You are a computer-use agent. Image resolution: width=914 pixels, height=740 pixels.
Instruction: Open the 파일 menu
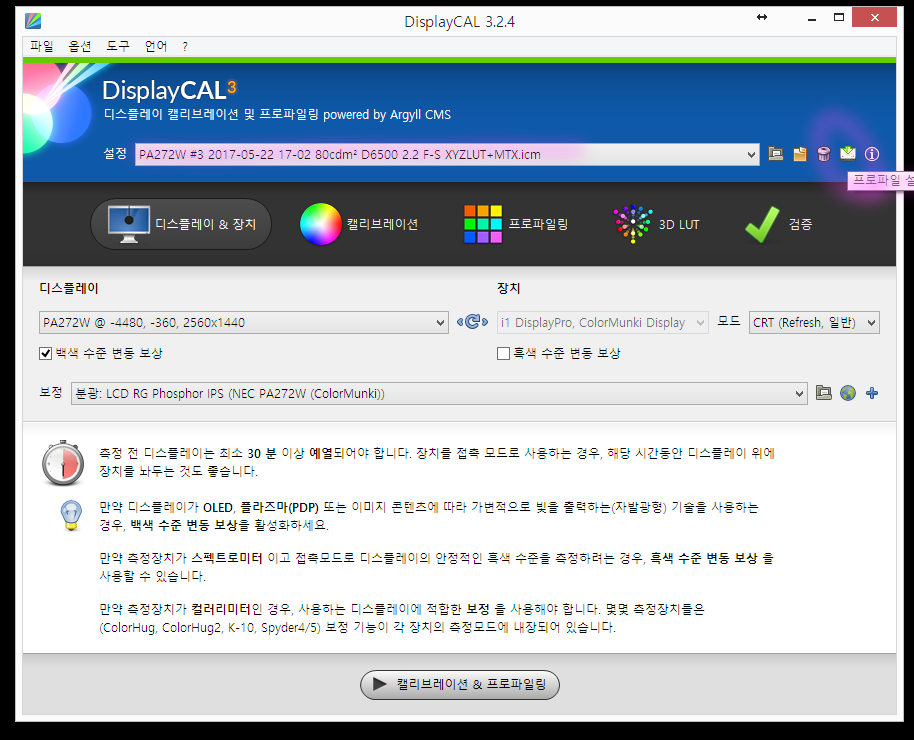pyautogui.click(x=42, y=46)
